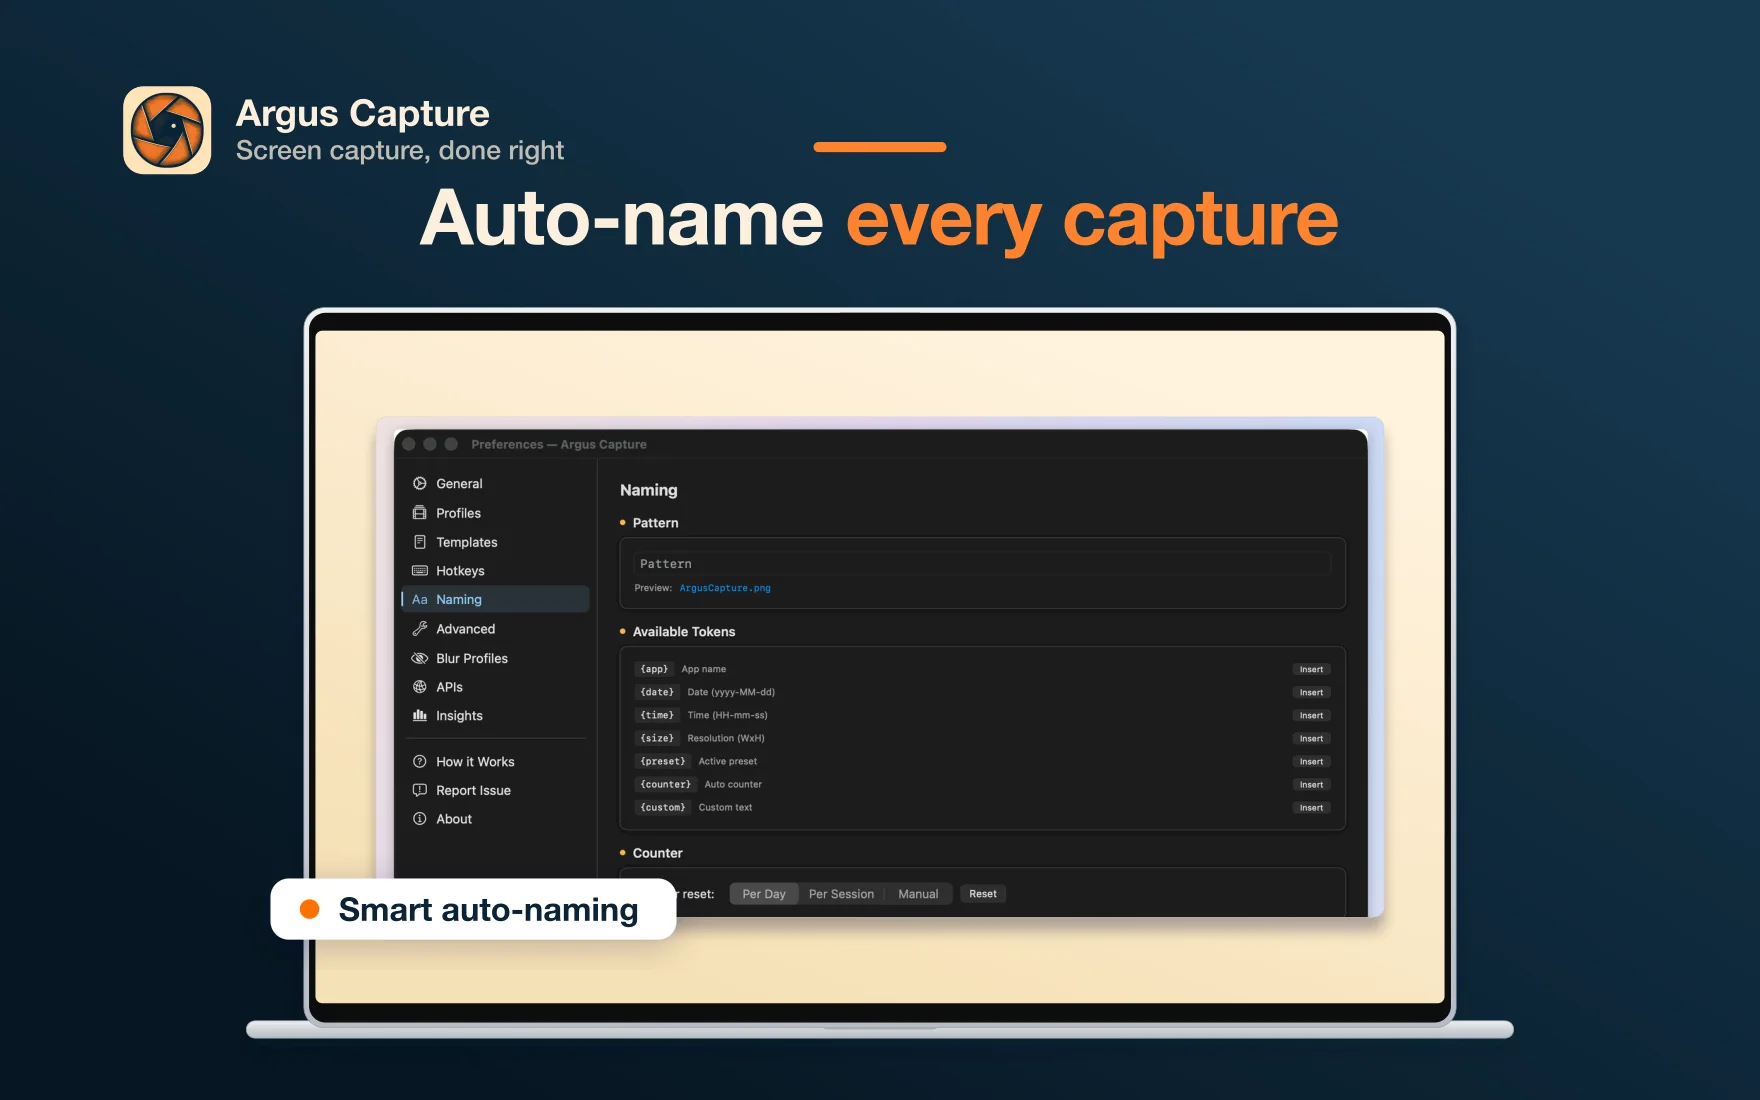The image size is (1760, 1100).
Task: Open Blur Profiles settings
Action: [x=472, y=658]
